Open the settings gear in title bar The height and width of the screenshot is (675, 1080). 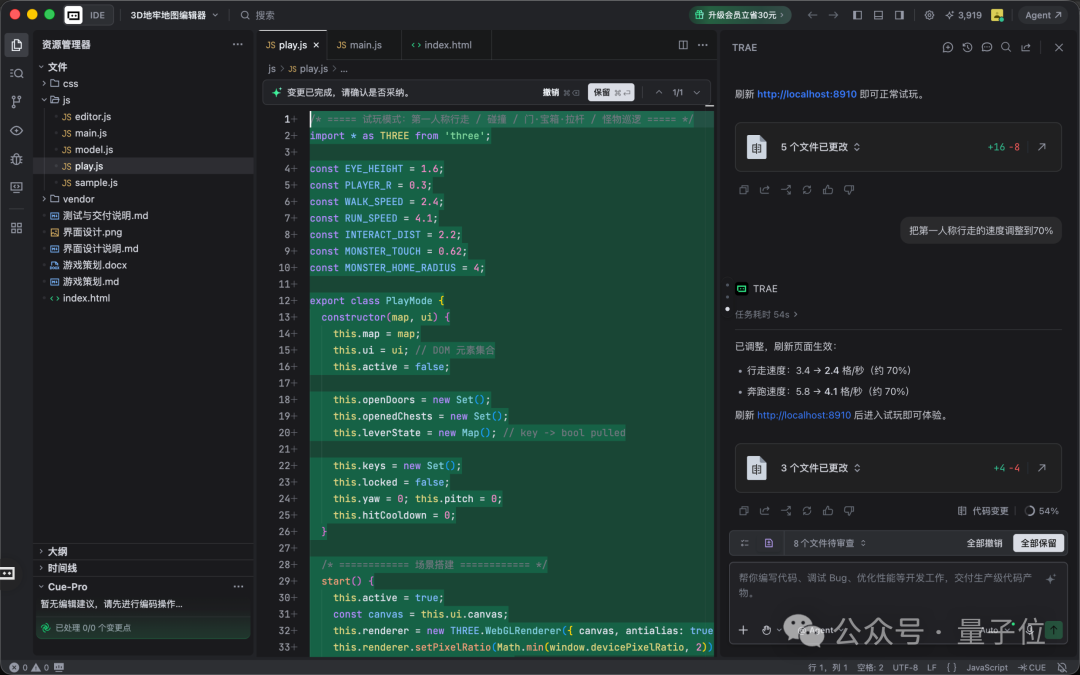[929, 15]
